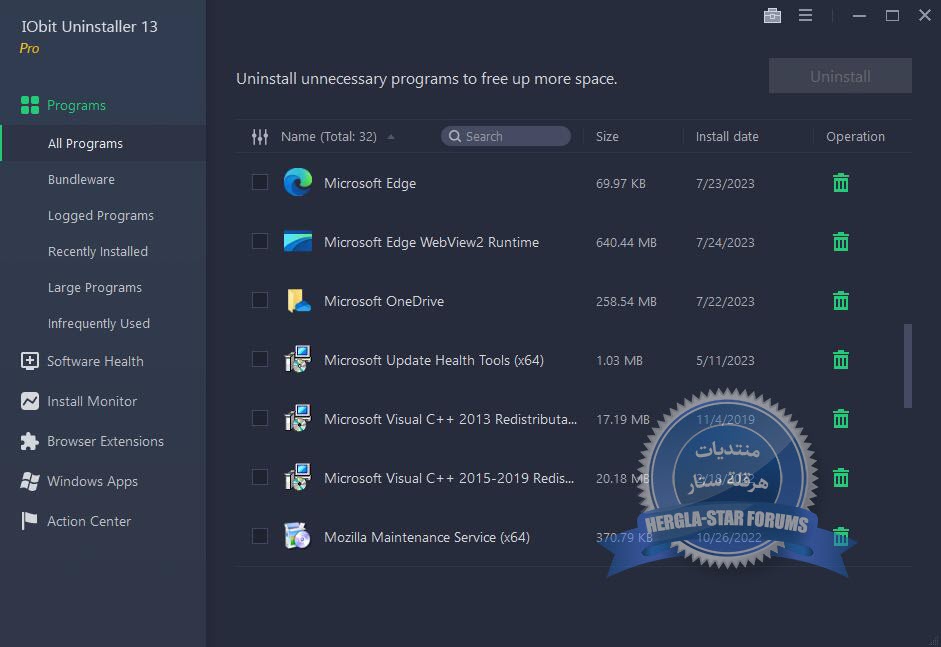Image resolution: width=941 pixels, height=647 pixels.
Task: Click the Windows Apps logo icon
Action: point(29,481)
